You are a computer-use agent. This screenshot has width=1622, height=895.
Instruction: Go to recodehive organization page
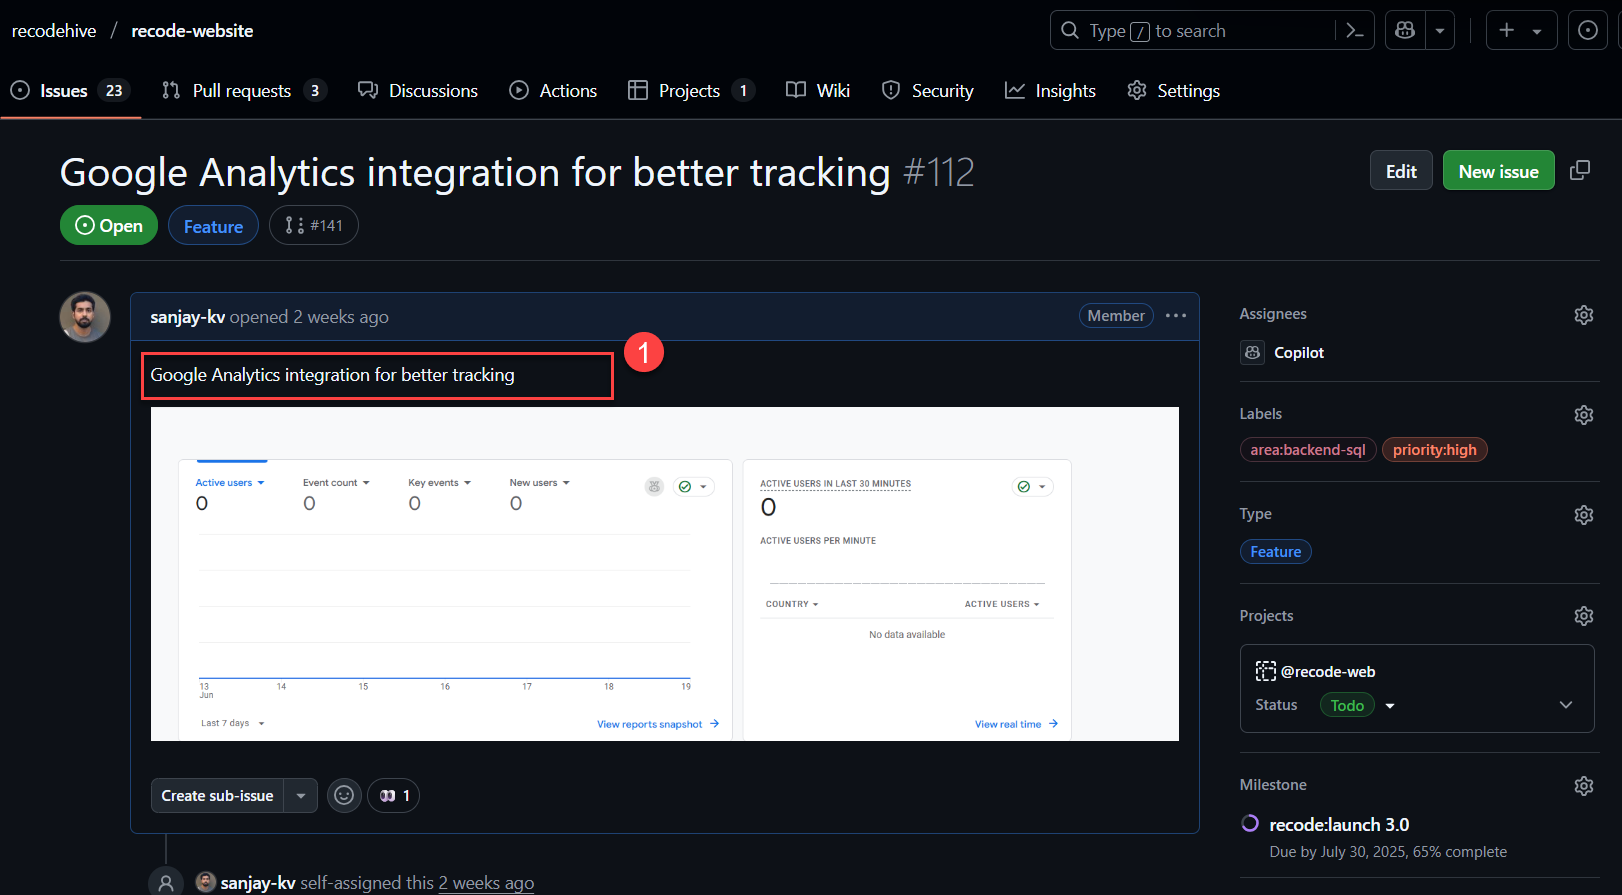pos(54,31)
